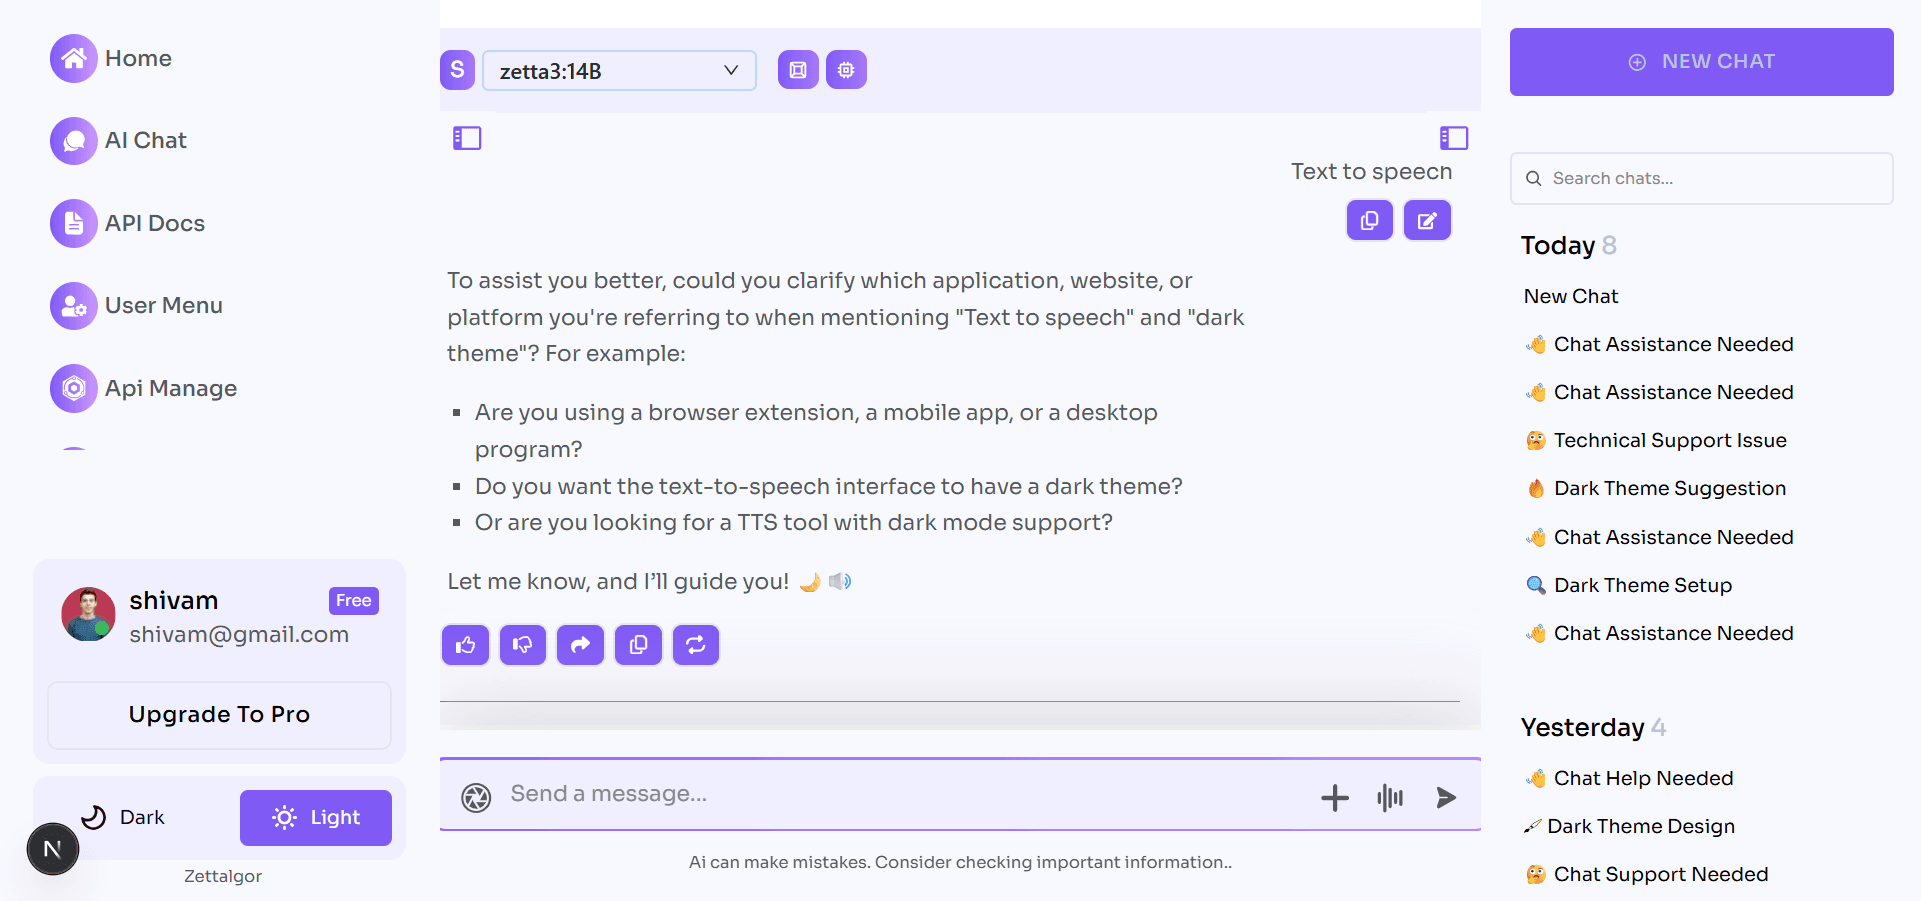Image resolution: width=1921 pixels, height=901 pixels.
Task: Click the NEW CHAT button
Action: (1701, 62)
